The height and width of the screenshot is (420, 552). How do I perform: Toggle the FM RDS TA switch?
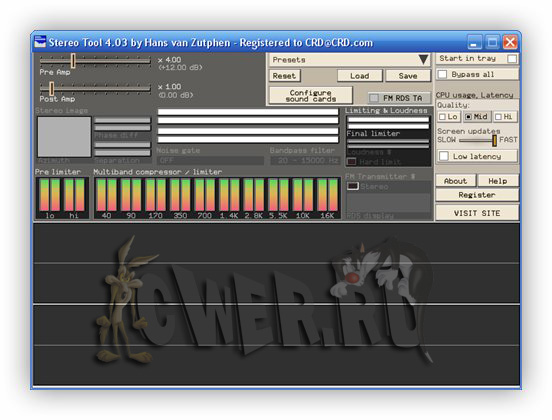point(374,98)
